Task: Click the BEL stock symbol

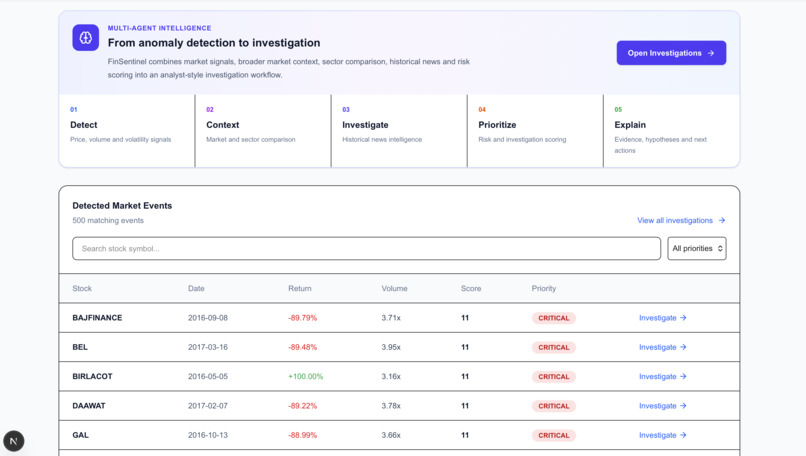Action: tap(80, 347)
